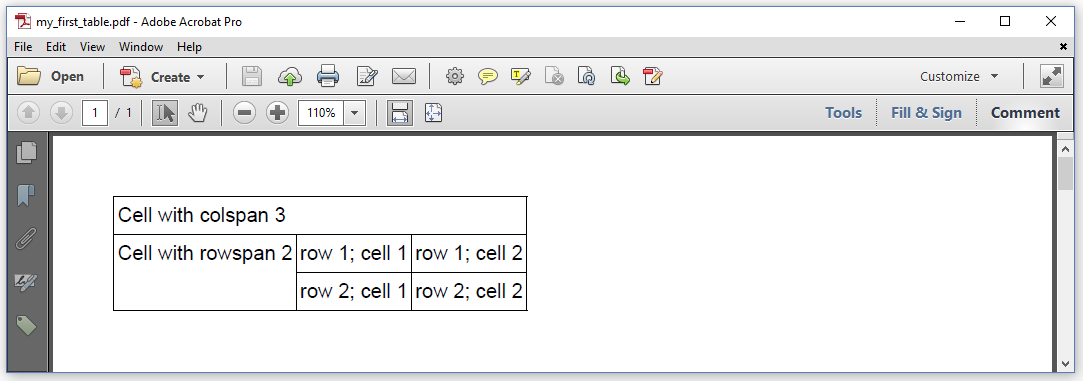Click the page number input field

(95, 113)
